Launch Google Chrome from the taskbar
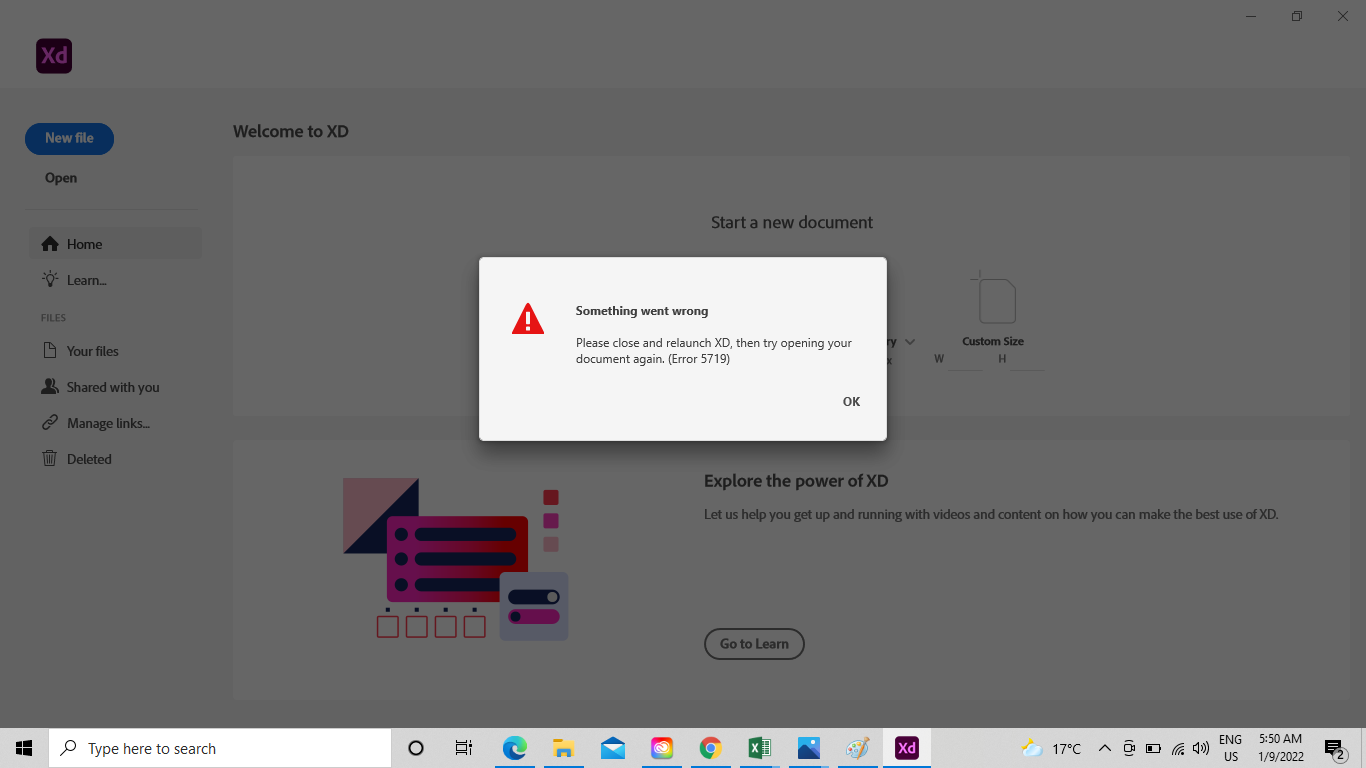Image resolution: width=1366 pixels, height=768 pixels. (710, 747)
